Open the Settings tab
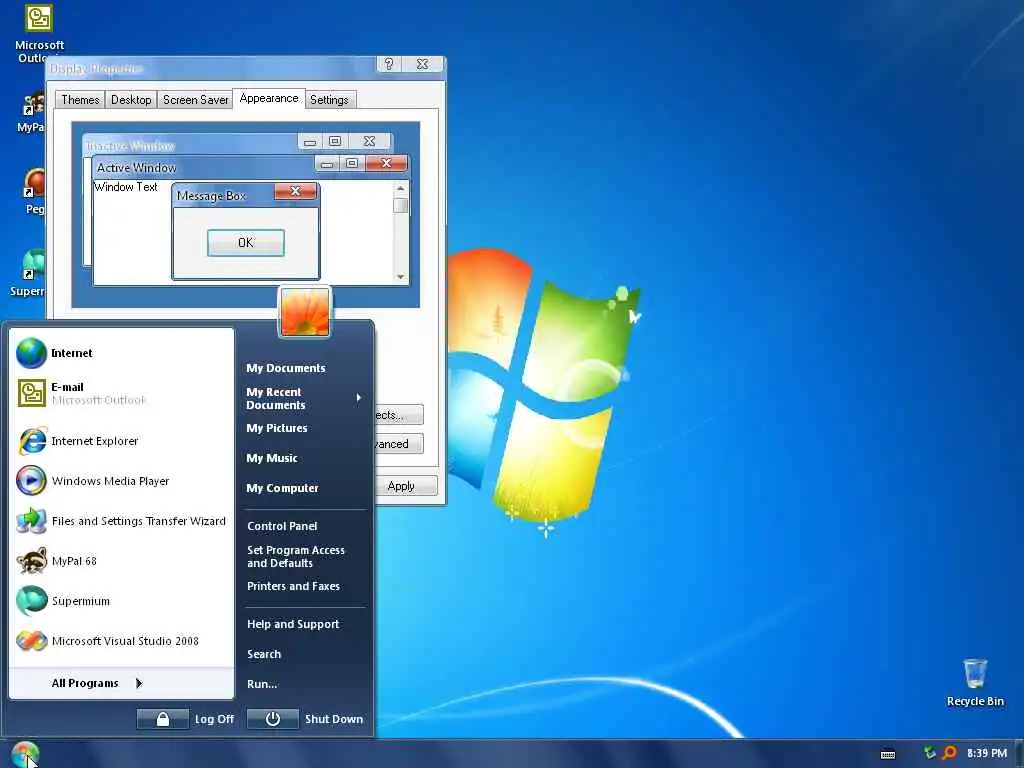Viewport: 1024px width, 768px height. [x=329, y=100]
